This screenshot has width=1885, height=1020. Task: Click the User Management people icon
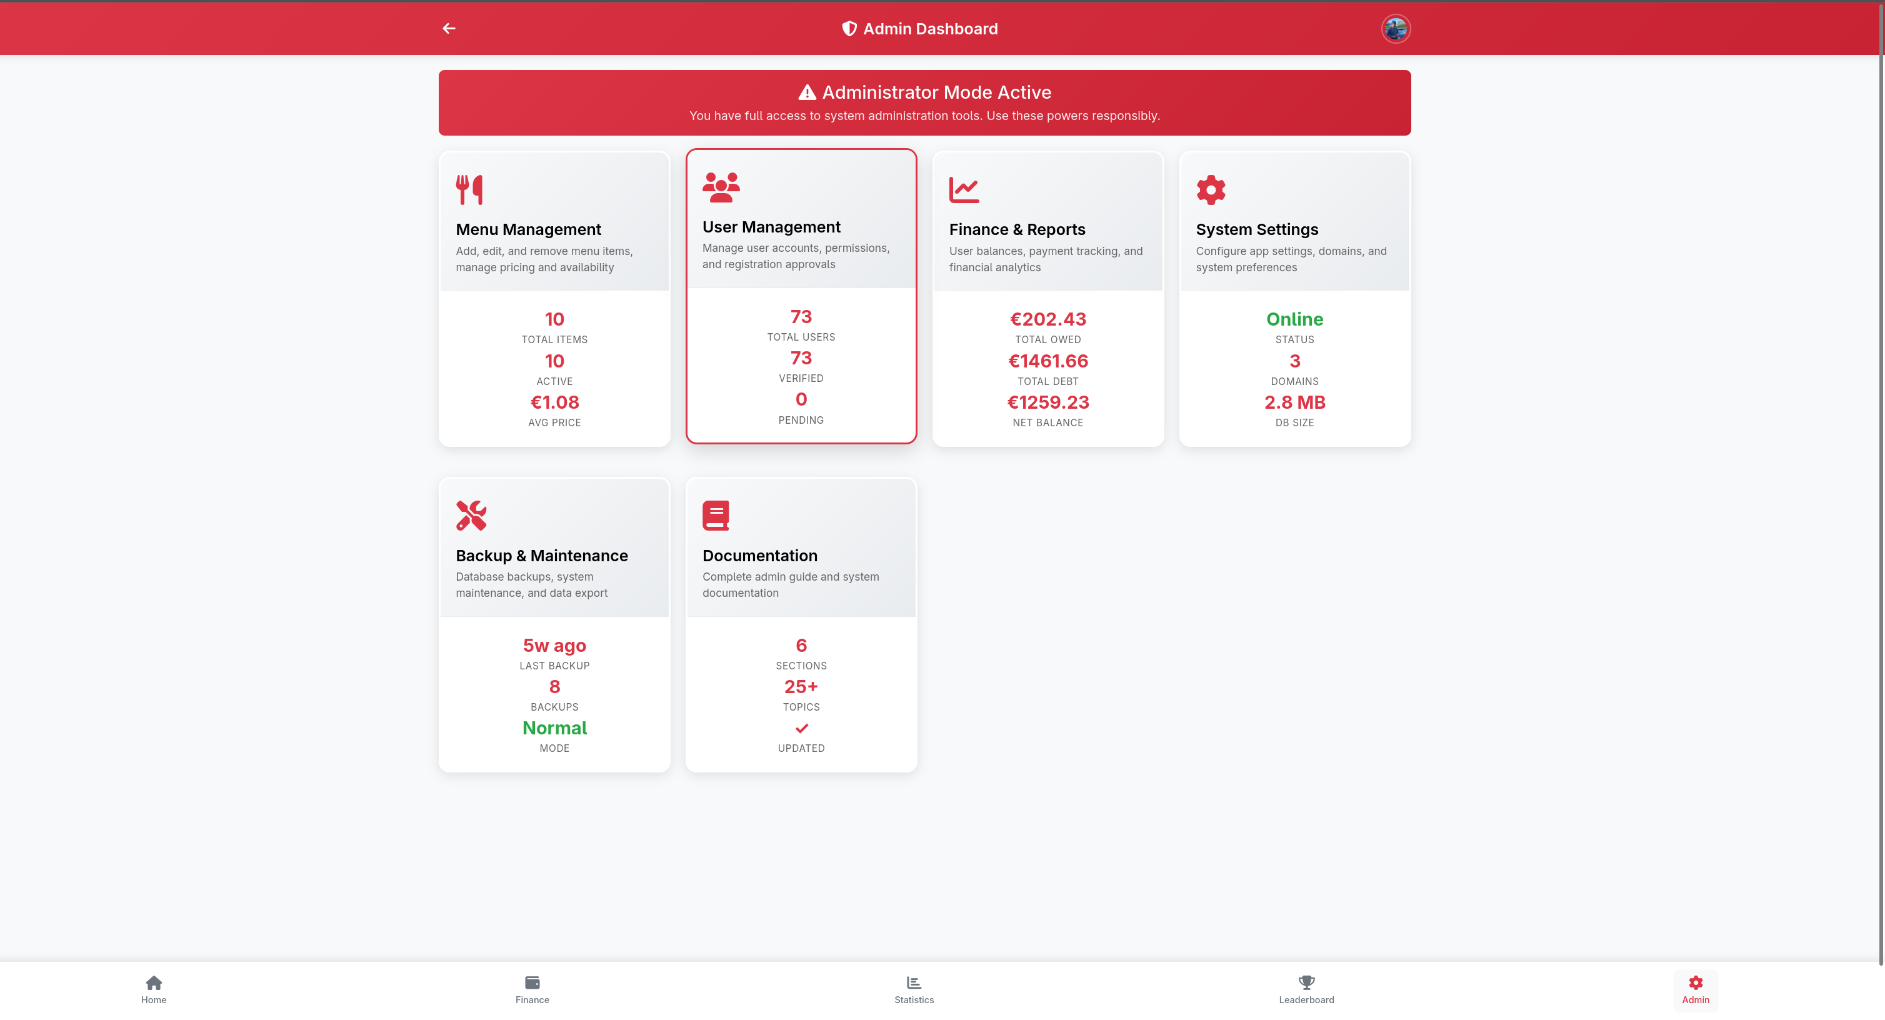coord(720,187)
